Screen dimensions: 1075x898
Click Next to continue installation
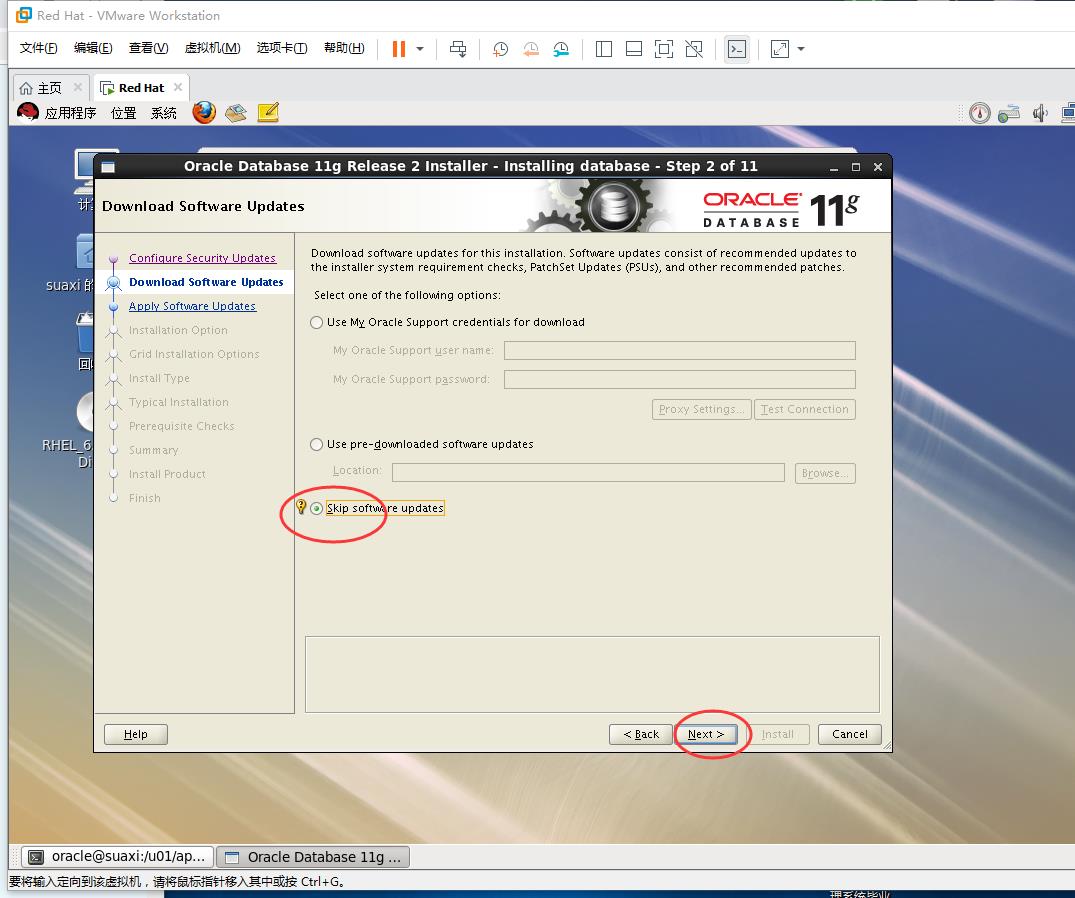(706, 734)
